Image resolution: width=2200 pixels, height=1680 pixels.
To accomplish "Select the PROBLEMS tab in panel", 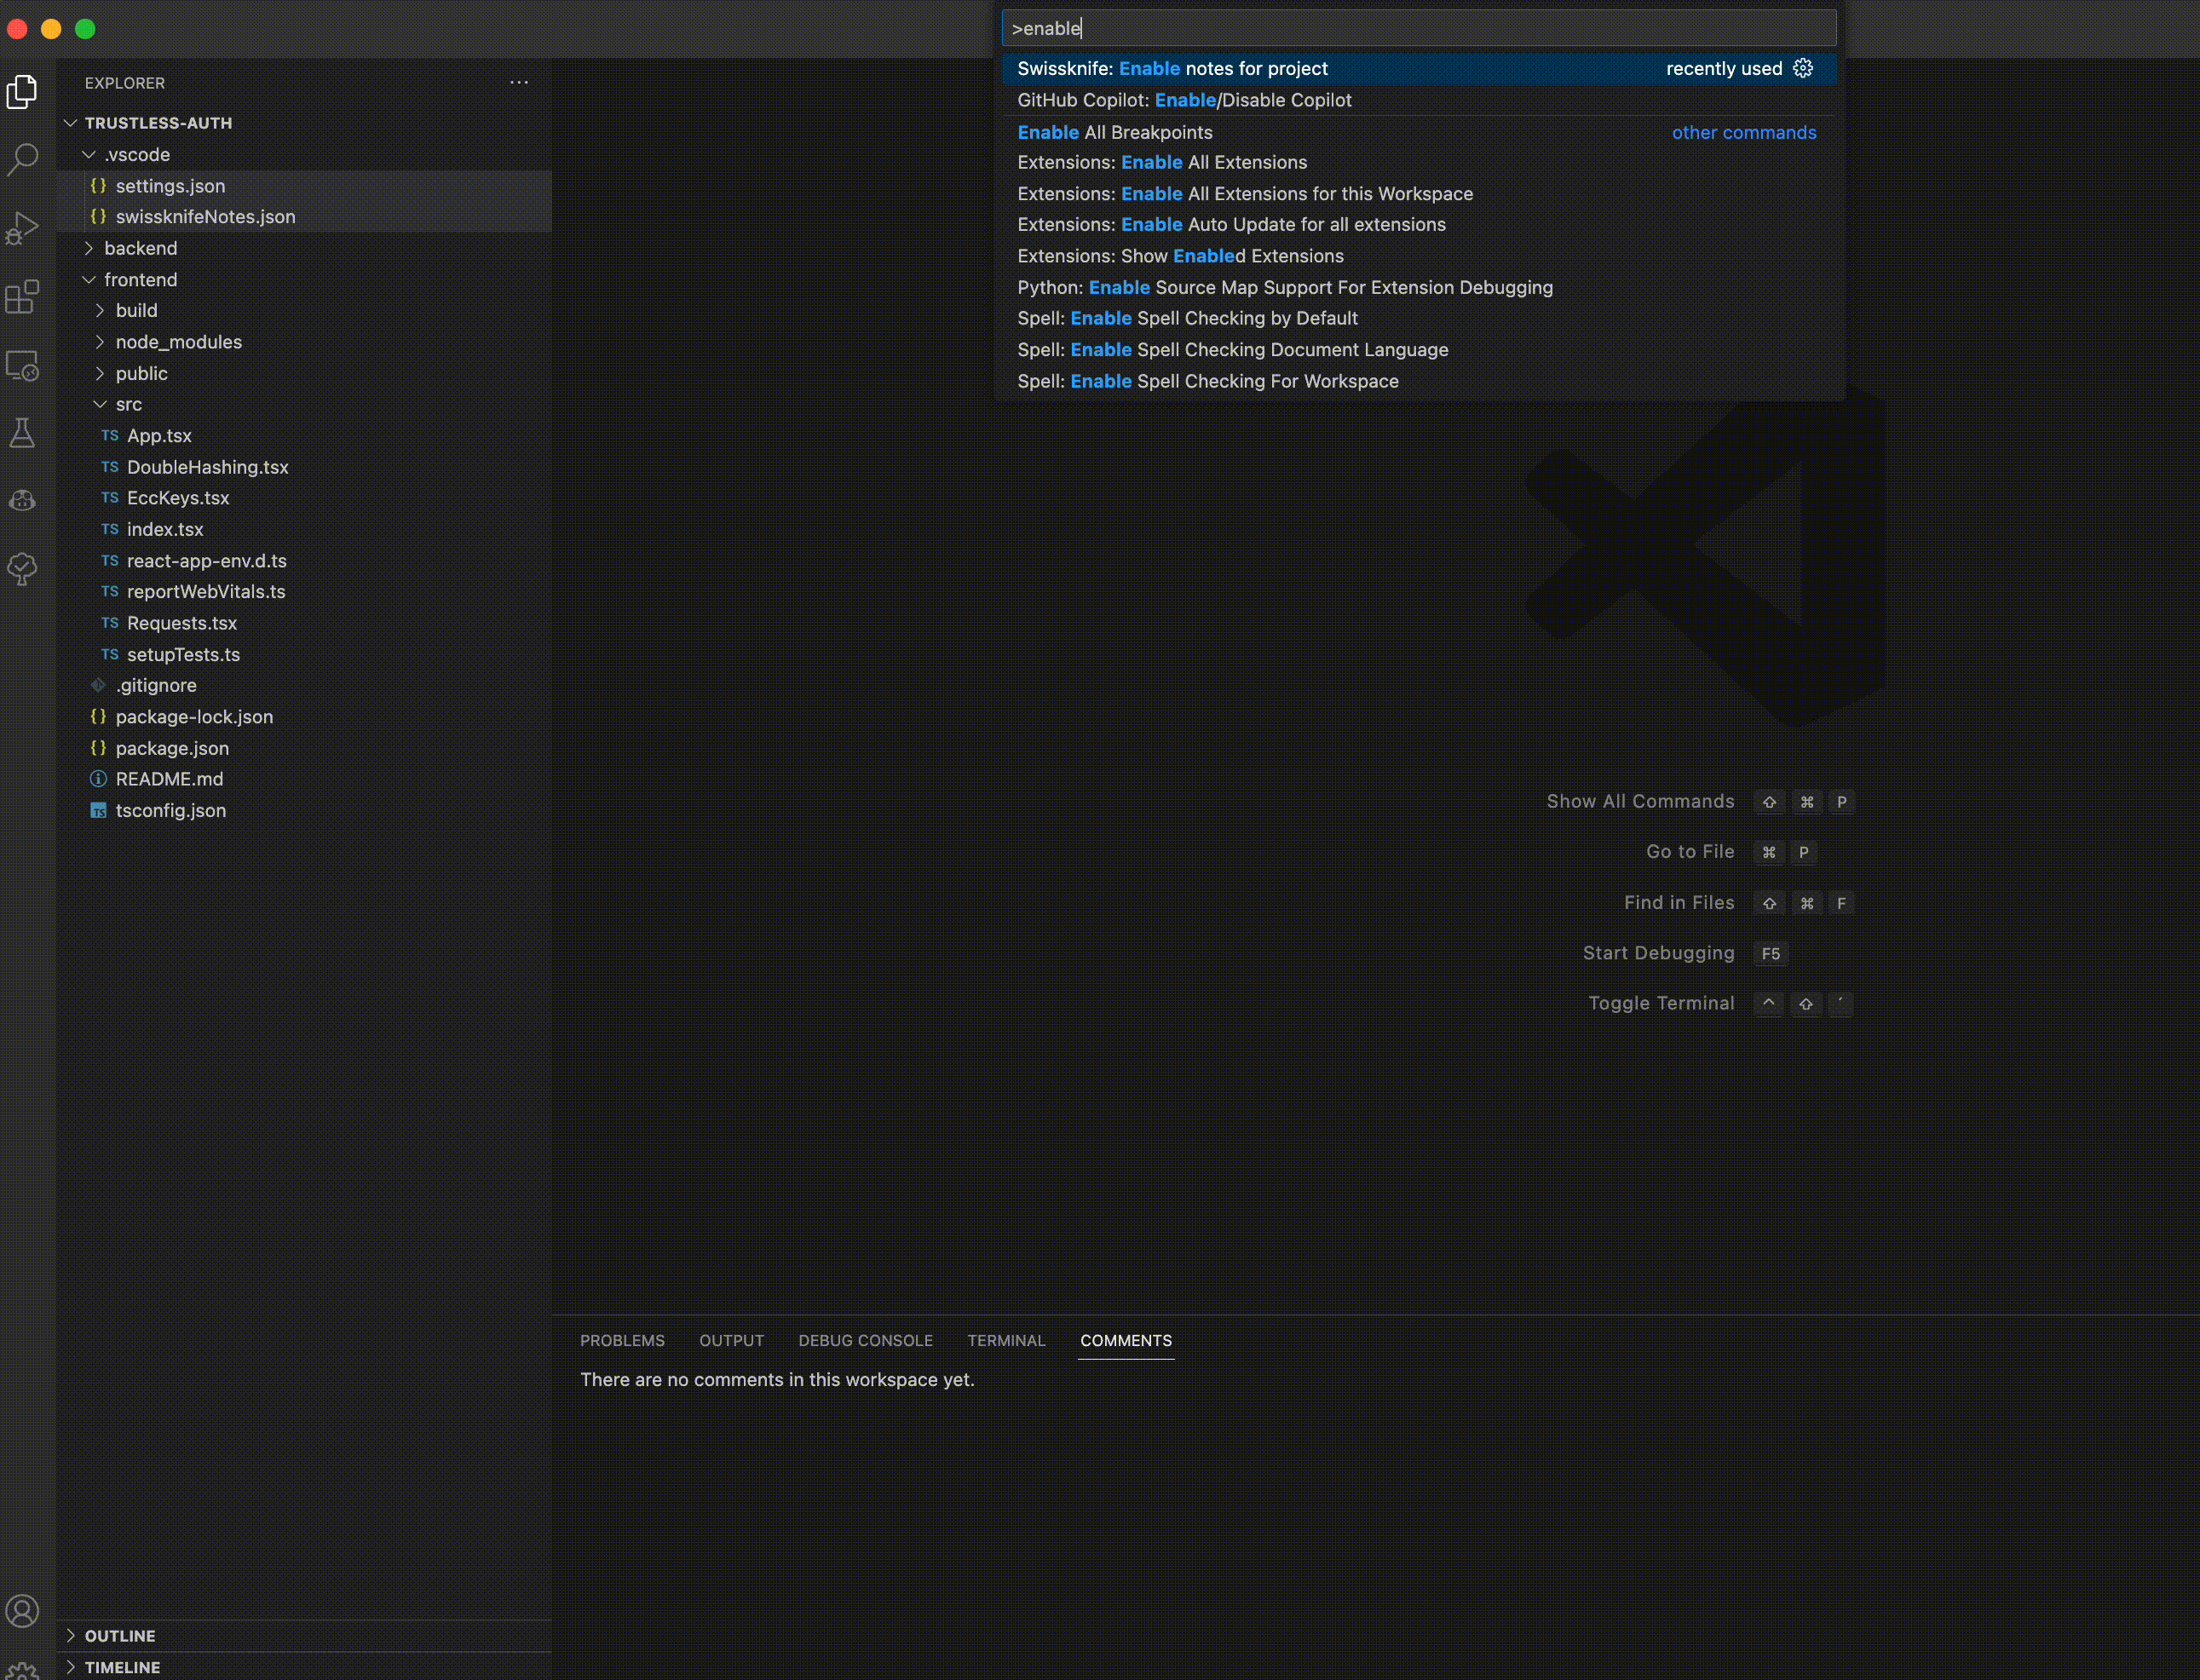I will 623,1339.
